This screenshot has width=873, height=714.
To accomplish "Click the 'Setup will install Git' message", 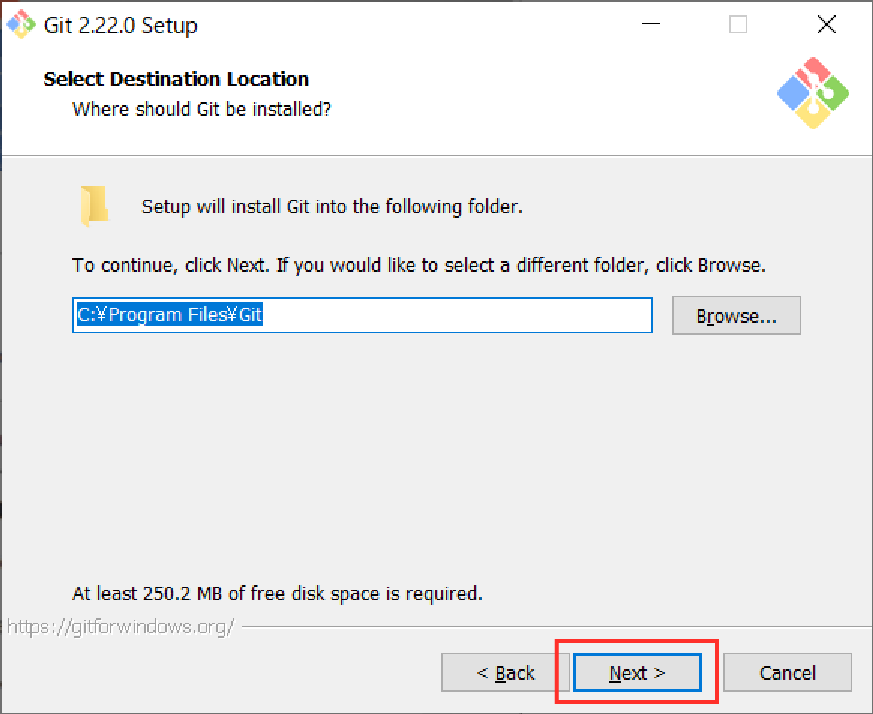I will click(332, 208).
